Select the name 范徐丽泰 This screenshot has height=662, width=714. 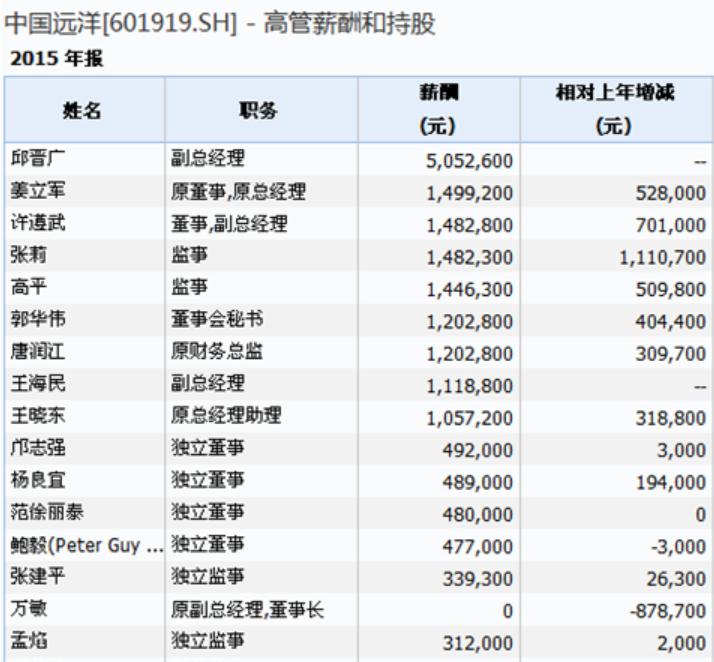47,512
